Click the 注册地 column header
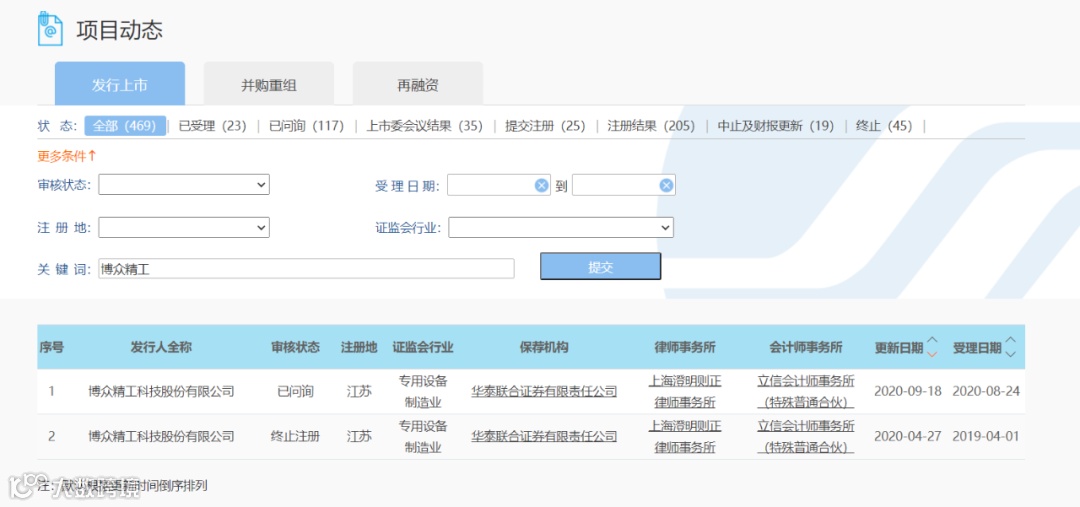Viewport: 1080px width, 507px height. point(359,347)
